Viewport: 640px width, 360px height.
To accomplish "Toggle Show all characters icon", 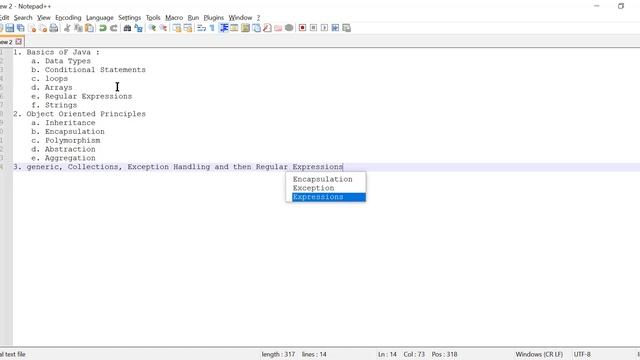I will [212, 28].
